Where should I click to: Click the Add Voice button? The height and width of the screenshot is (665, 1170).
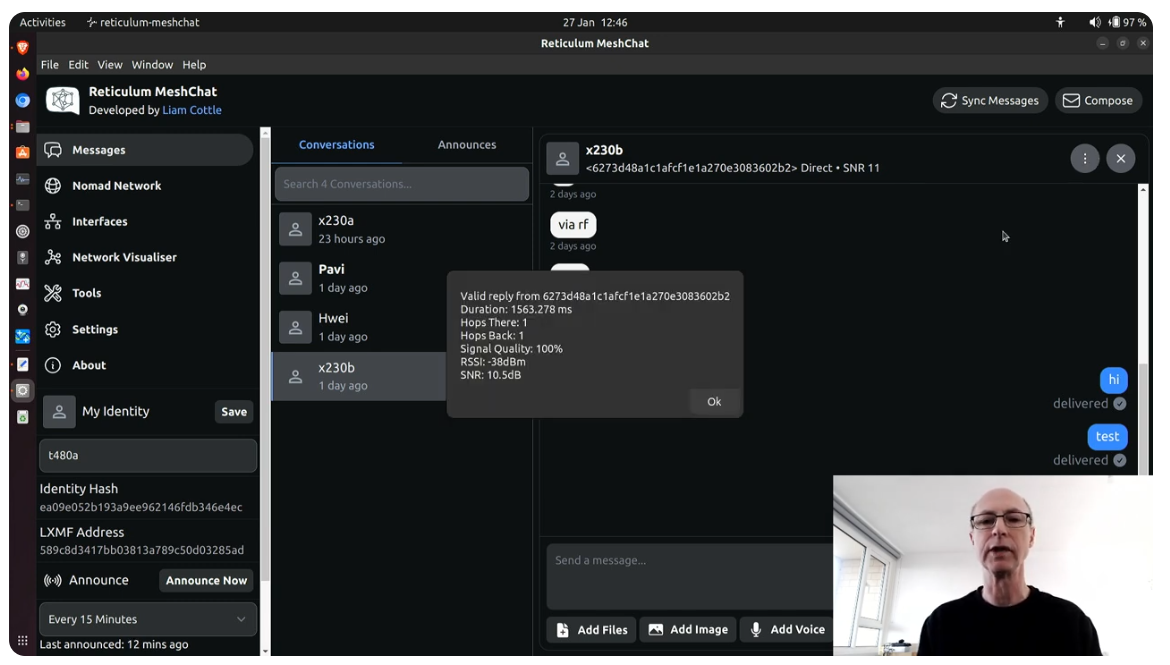click(787, 630)
